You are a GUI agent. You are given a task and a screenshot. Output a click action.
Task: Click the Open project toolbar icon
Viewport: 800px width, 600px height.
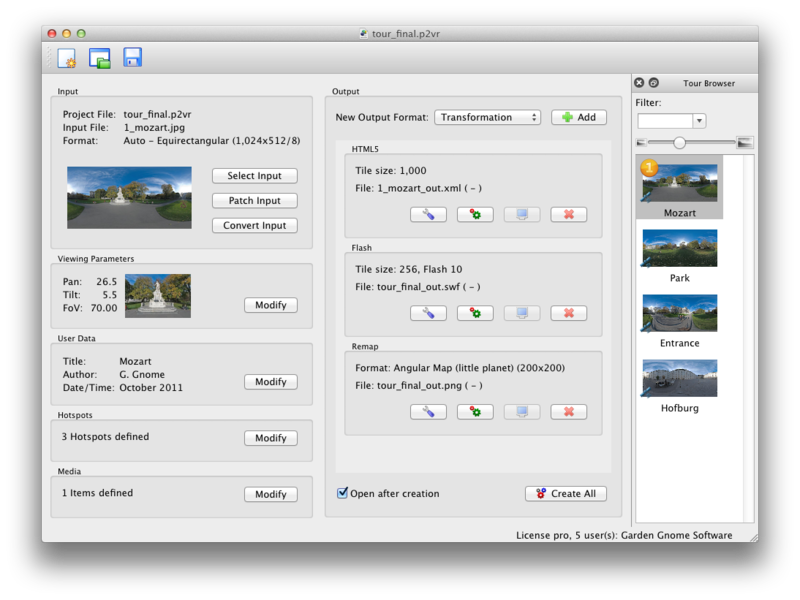(100, 58)
